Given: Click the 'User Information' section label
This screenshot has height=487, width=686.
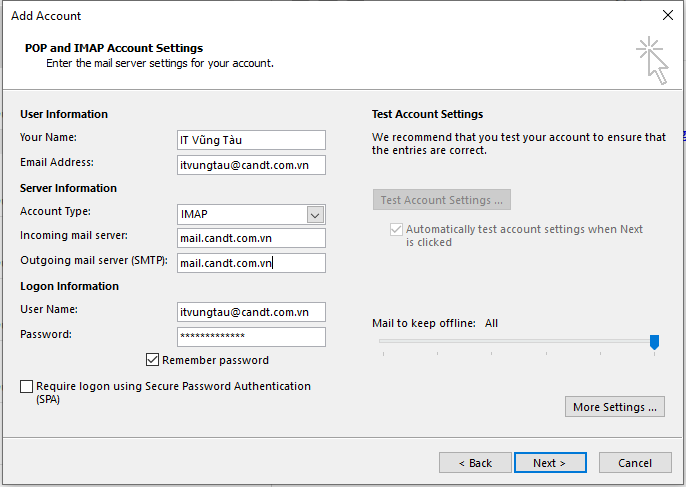Looking at the screenshot, I should pos(64,114).
